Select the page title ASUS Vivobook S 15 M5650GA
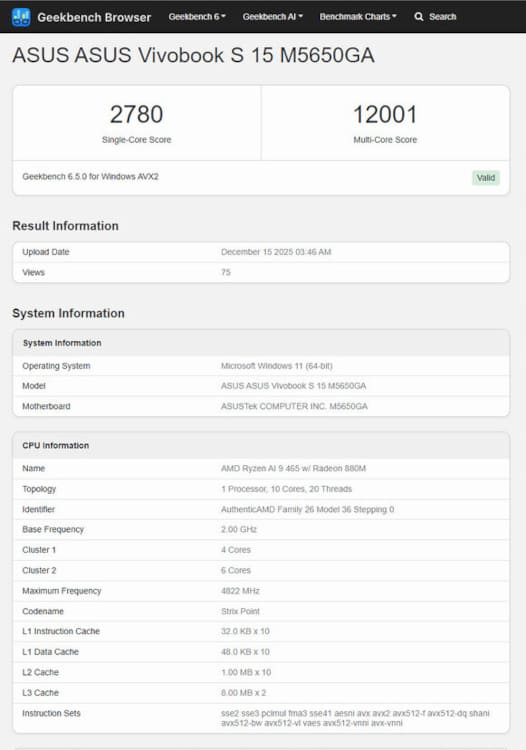Screen dimensions: 526x750 tap(193, 55)
